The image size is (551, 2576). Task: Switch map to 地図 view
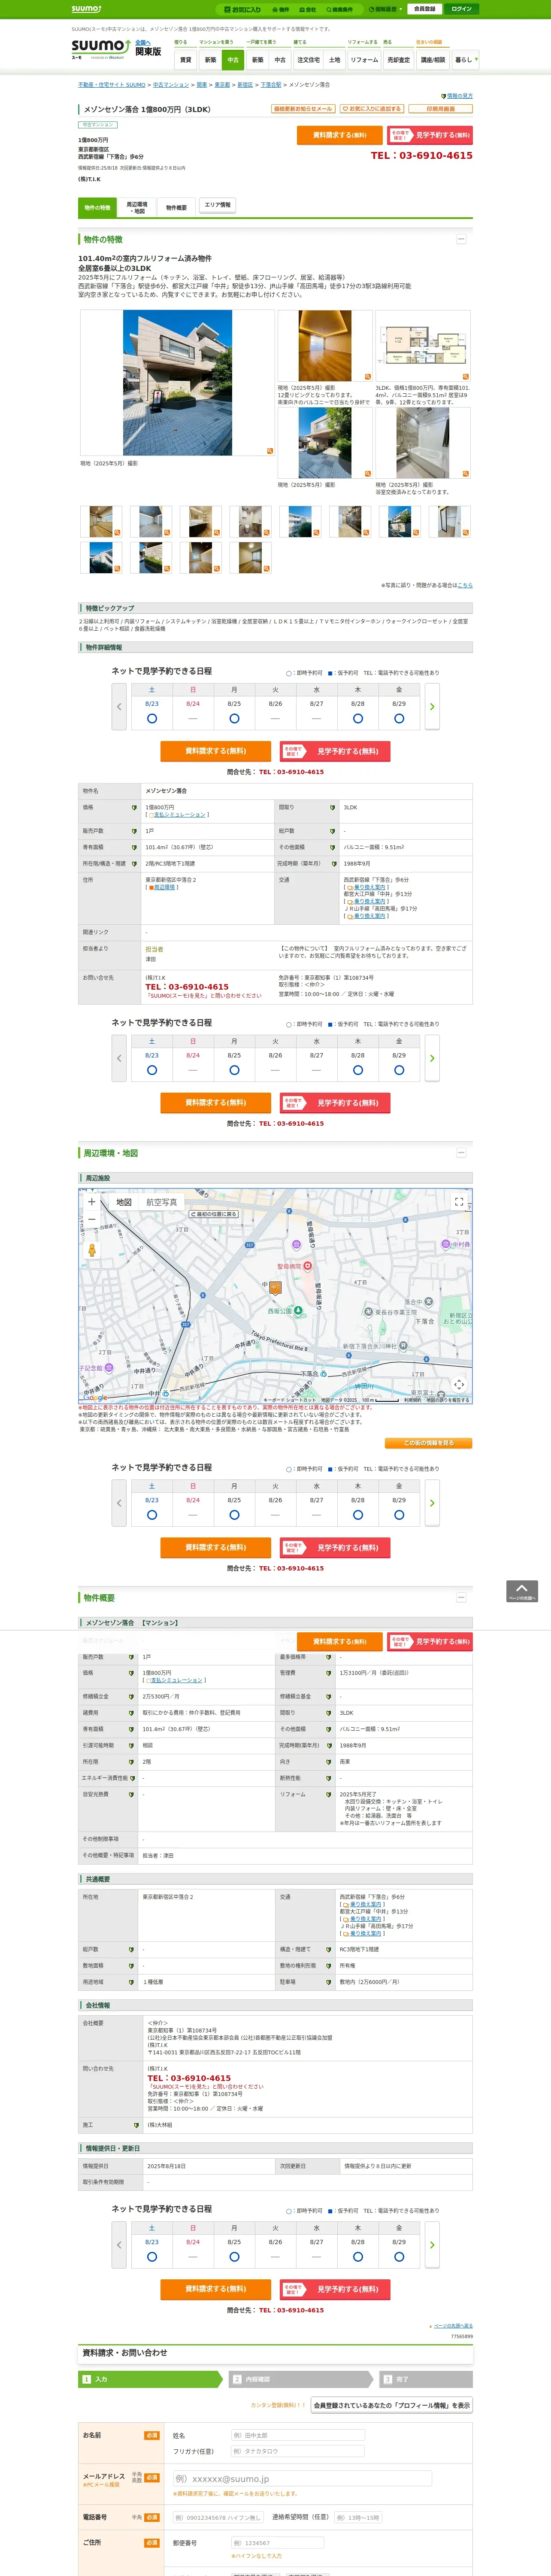coord(124,1203)
